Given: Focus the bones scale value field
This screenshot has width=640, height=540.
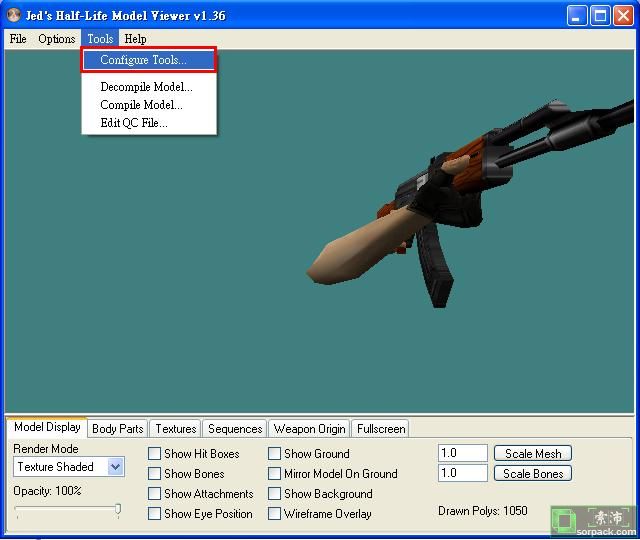Looking at the screenshot, I should pyautogui.click(x=462, y=473).
